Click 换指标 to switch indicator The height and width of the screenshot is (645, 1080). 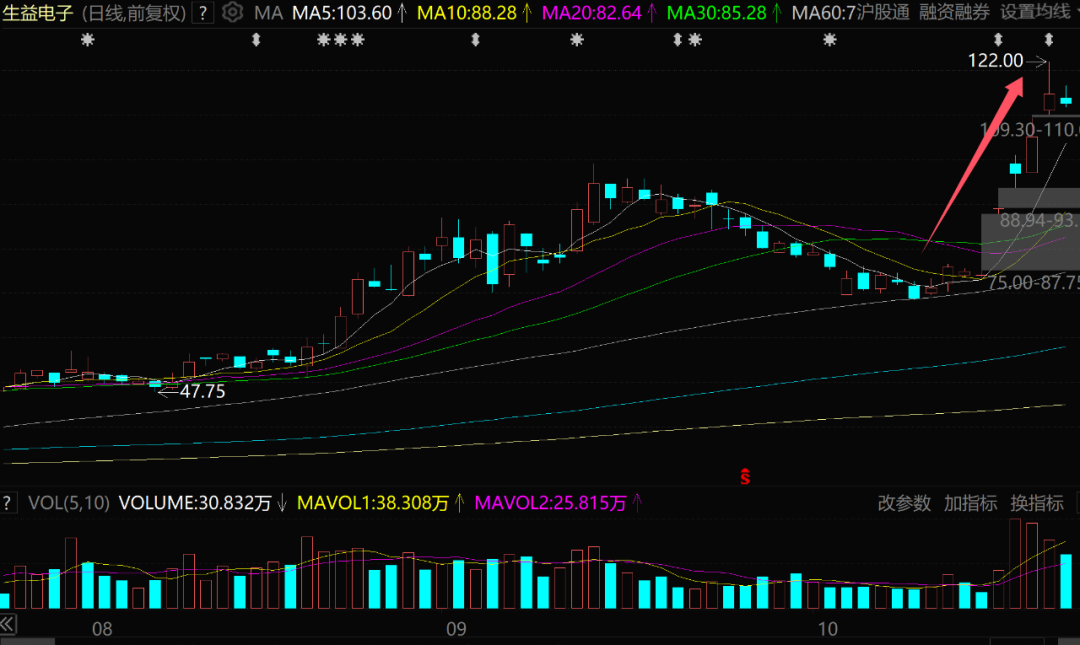pyautogui.click(x=1037, y=503)
